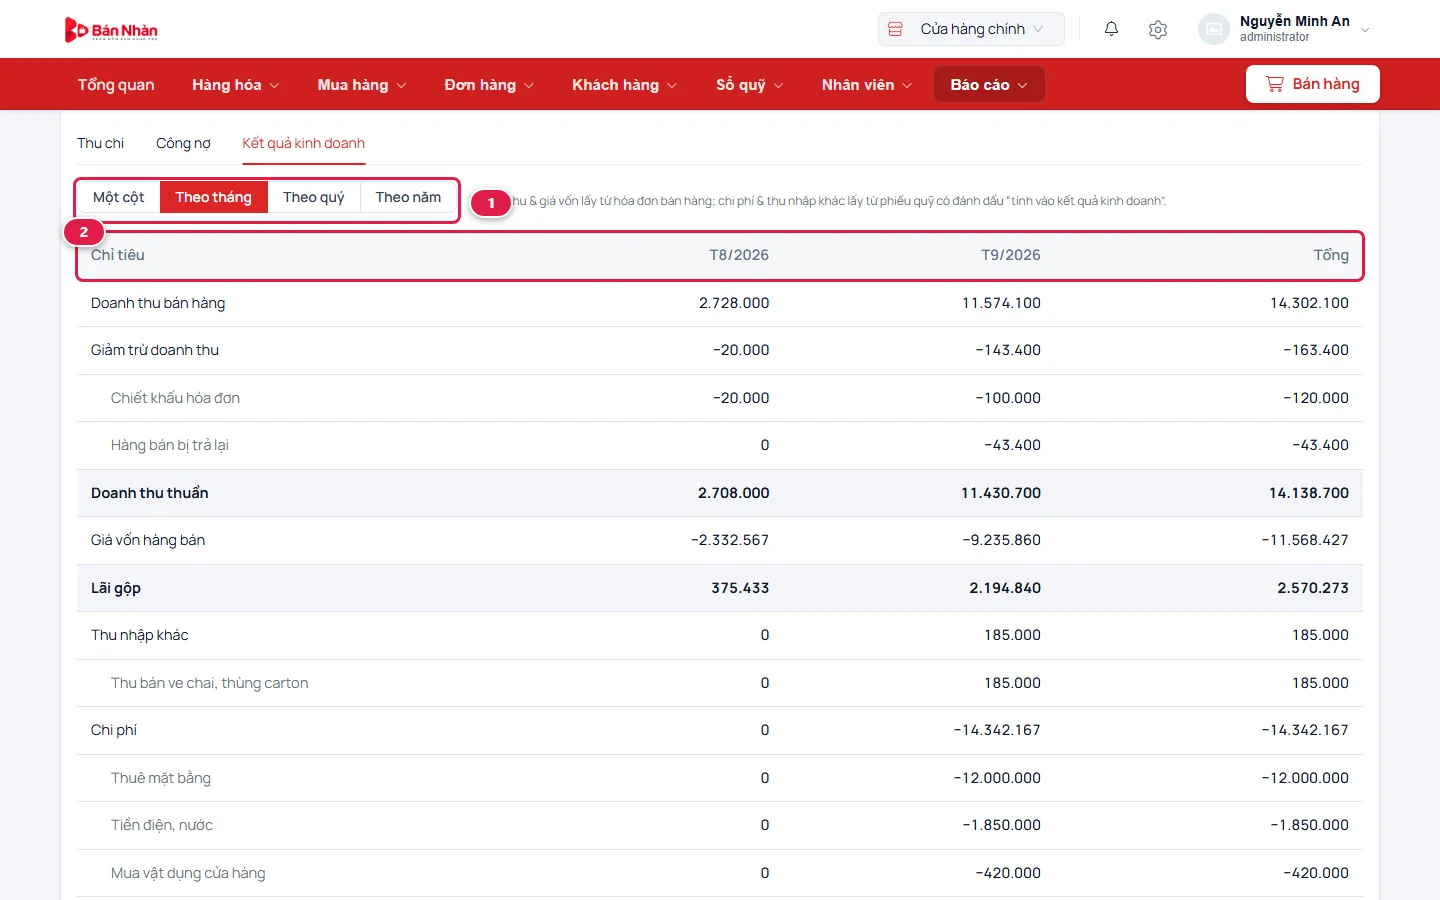Screen dimensions: 1440x900
Task: Switch to the Thu chi tab
Action: pos(100,143)
